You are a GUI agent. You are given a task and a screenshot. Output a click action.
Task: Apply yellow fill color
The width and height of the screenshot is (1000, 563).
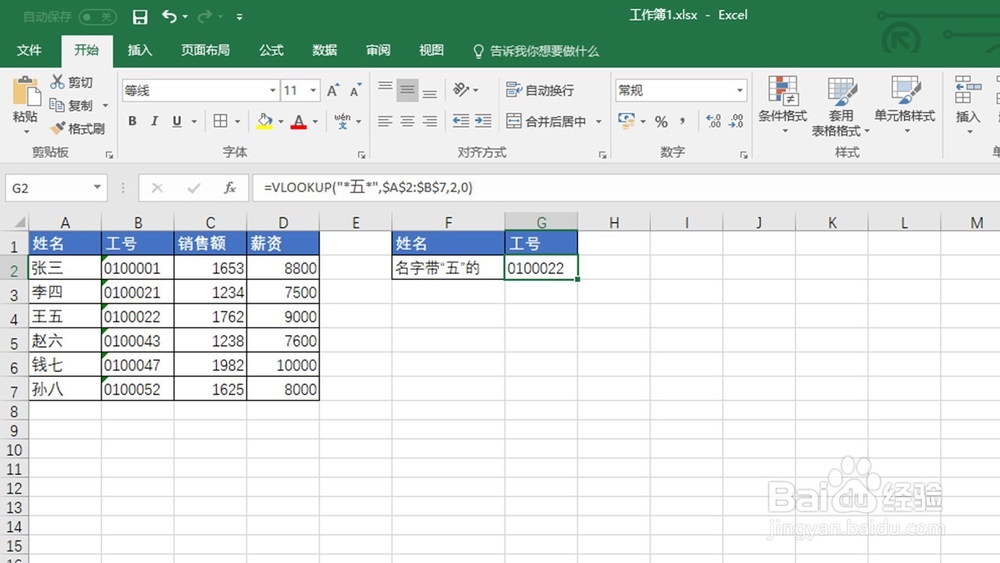coord(265,121)
